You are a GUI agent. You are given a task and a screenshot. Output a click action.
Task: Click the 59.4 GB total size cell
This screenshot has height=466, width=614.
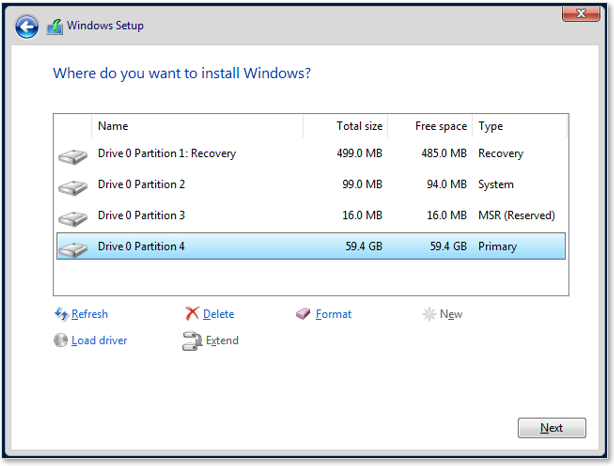click(364, 246)
